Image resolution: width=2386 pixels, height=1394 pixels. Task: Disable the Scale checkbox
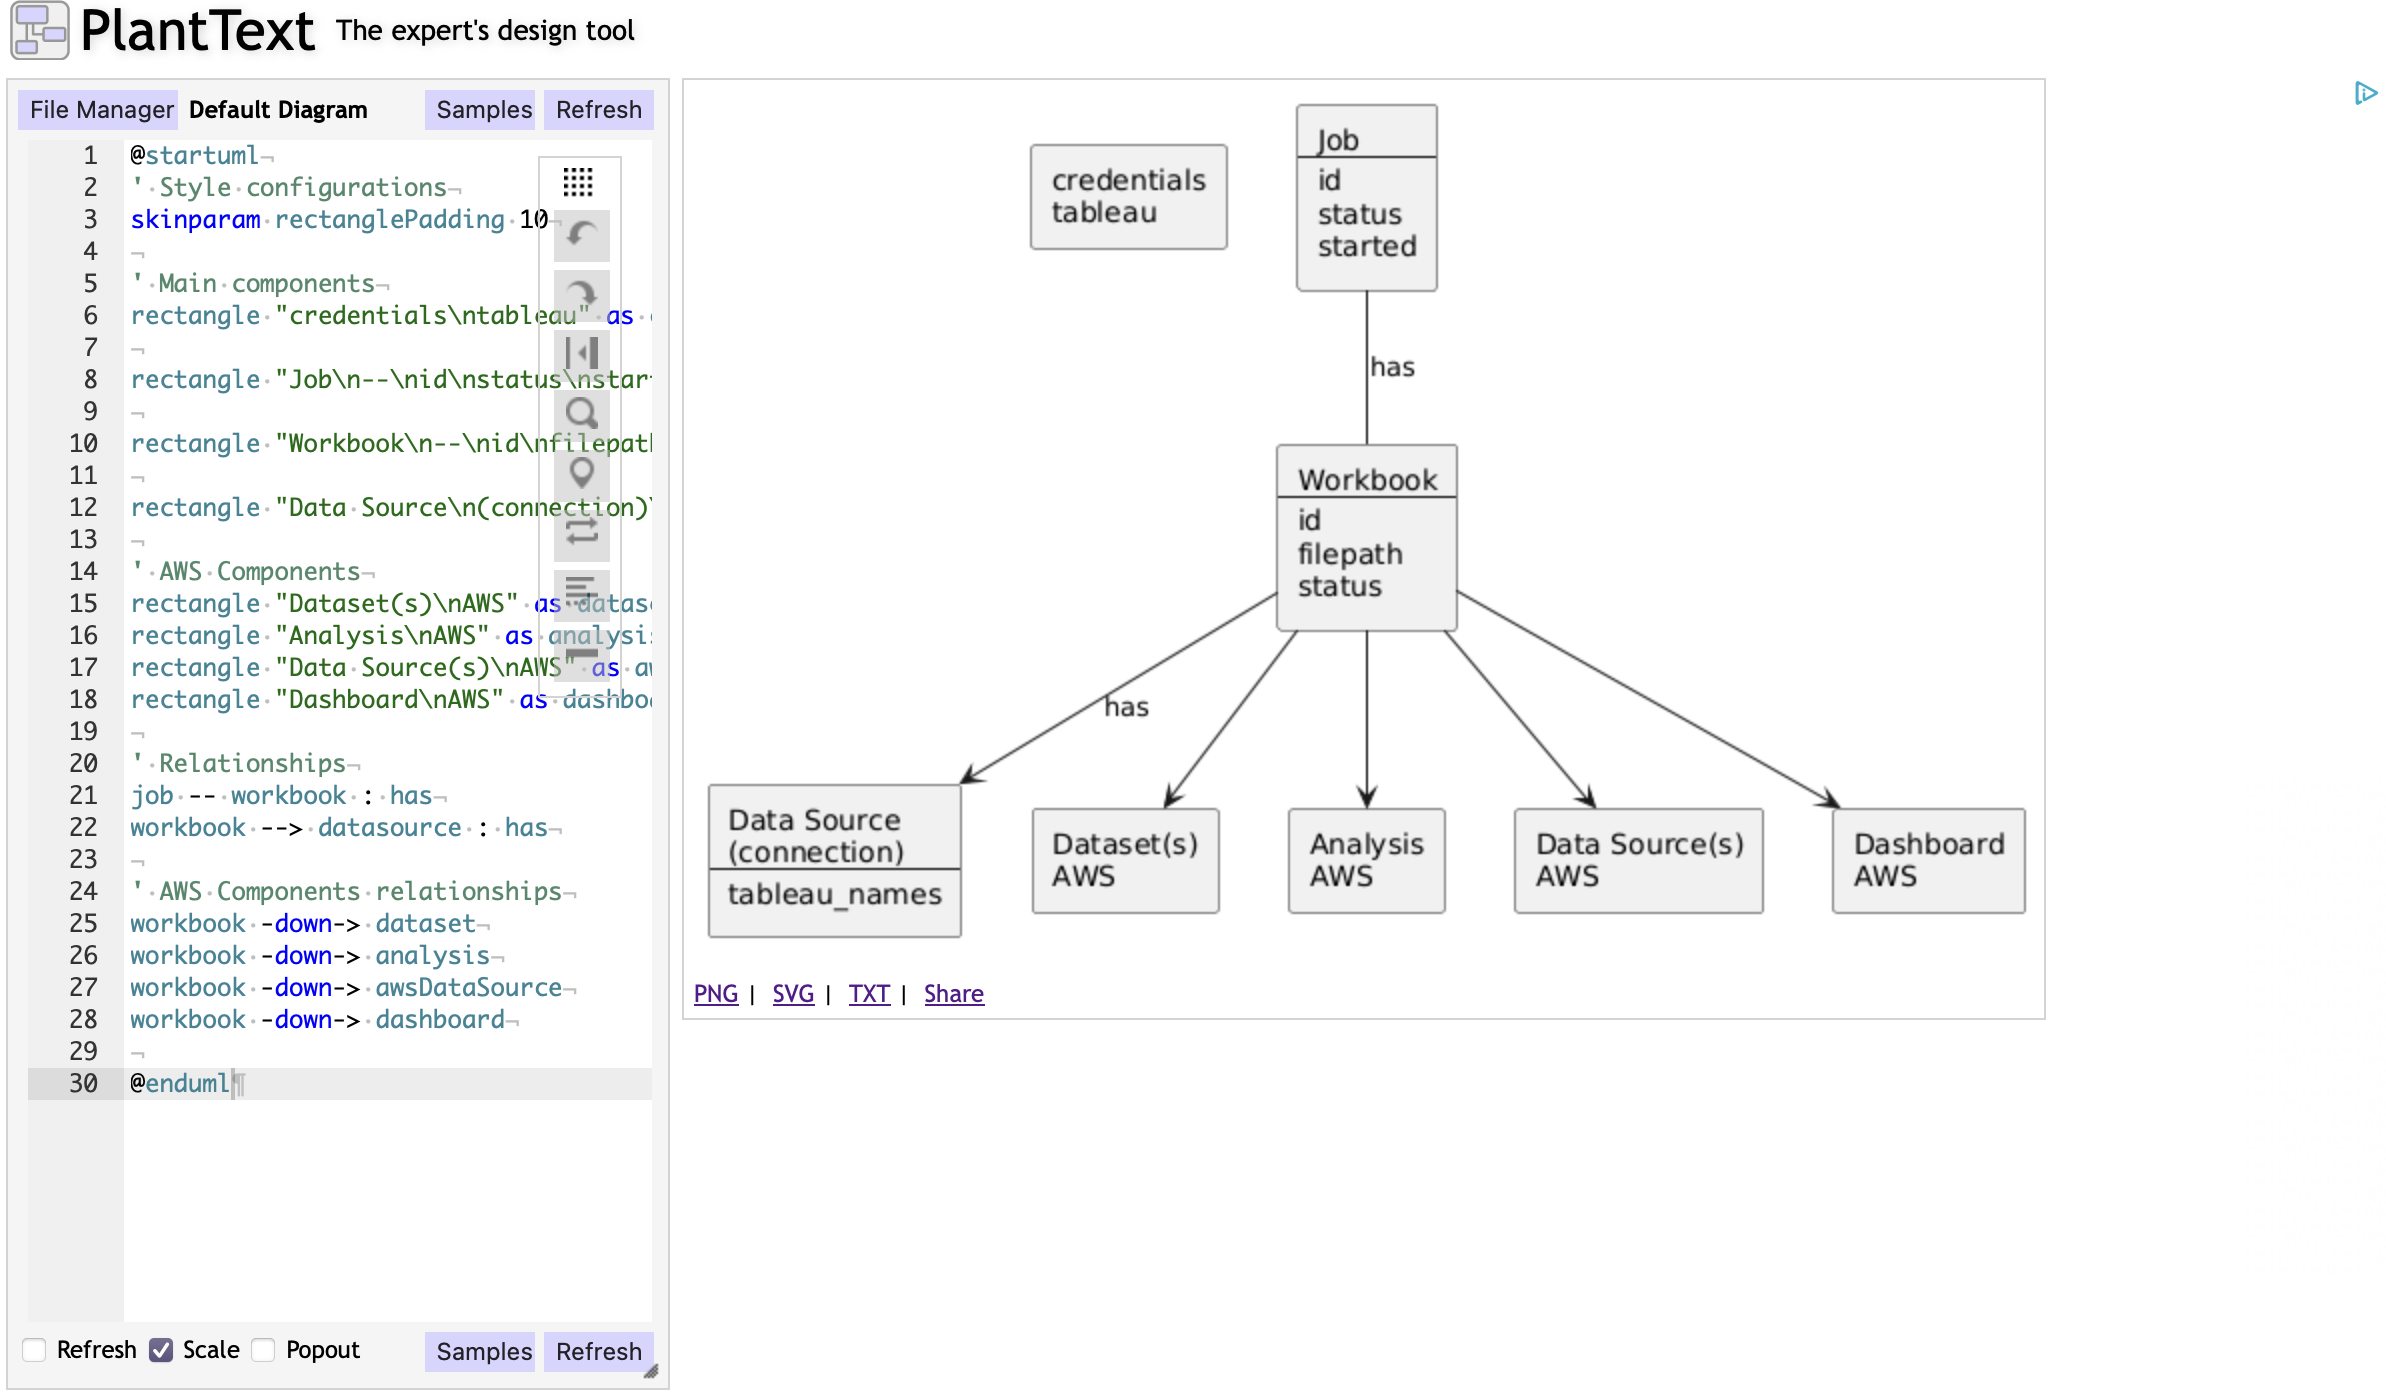point(163,1349)
